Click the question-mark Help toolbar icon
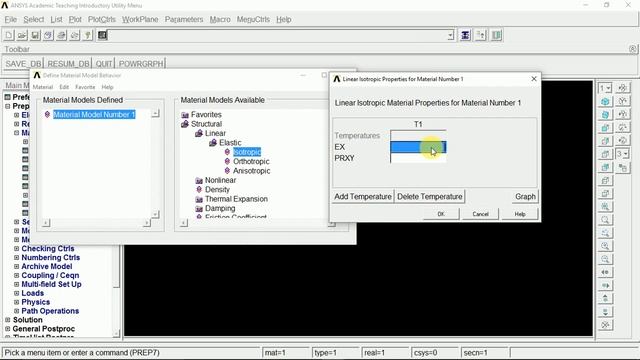The height and width of the screenshot is (360, 640). click(x=87, y=35)
